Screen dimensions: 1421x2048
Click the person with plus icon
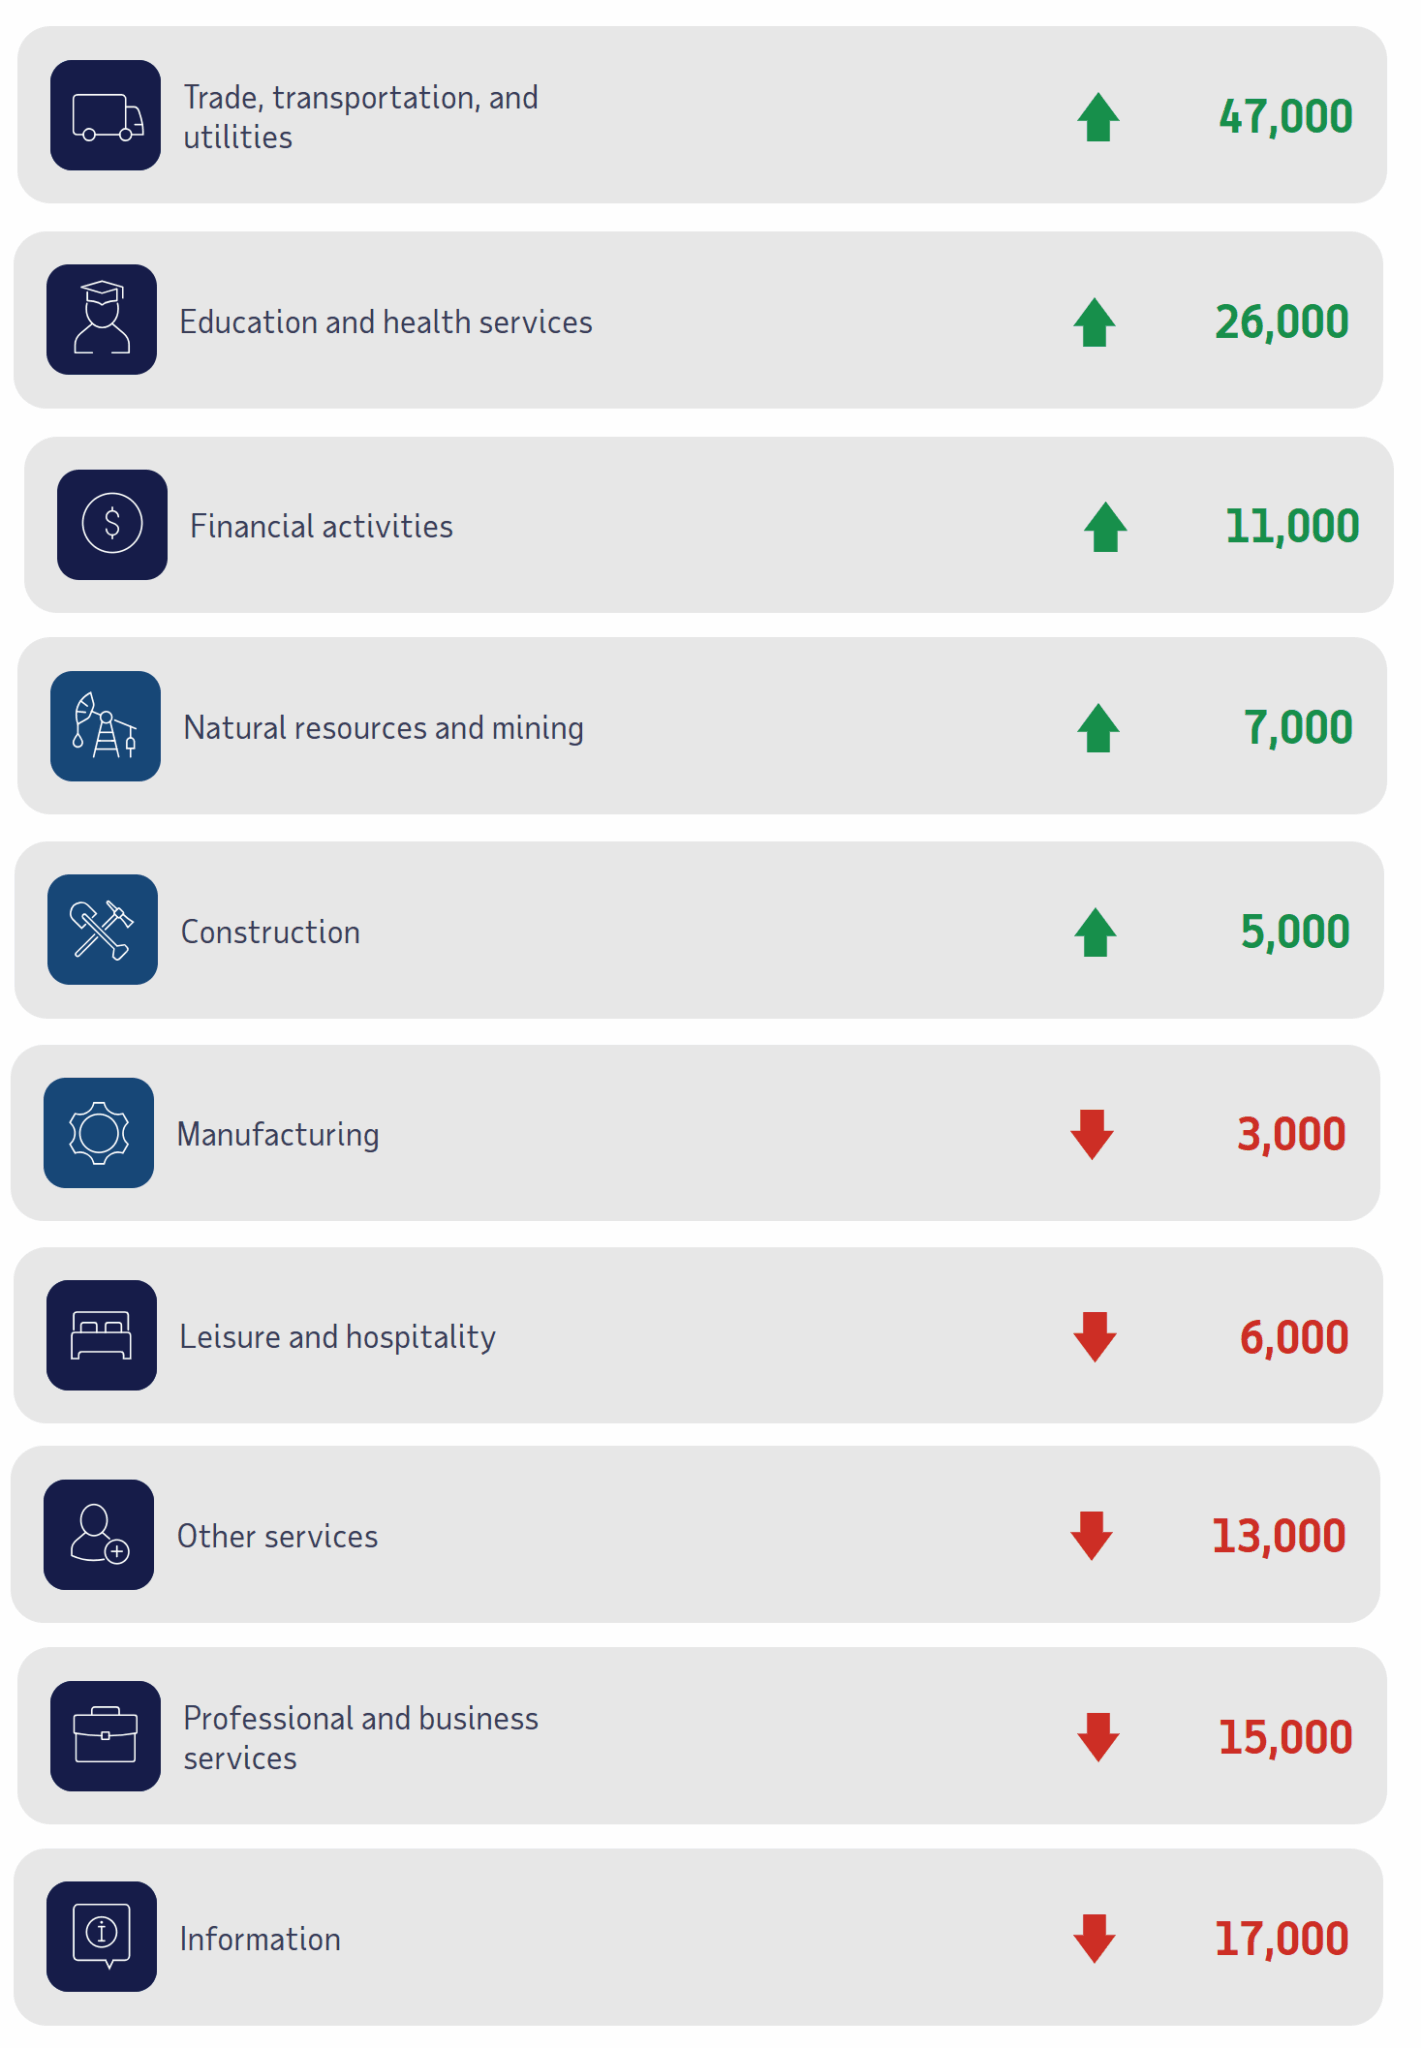pos(99,1535)
